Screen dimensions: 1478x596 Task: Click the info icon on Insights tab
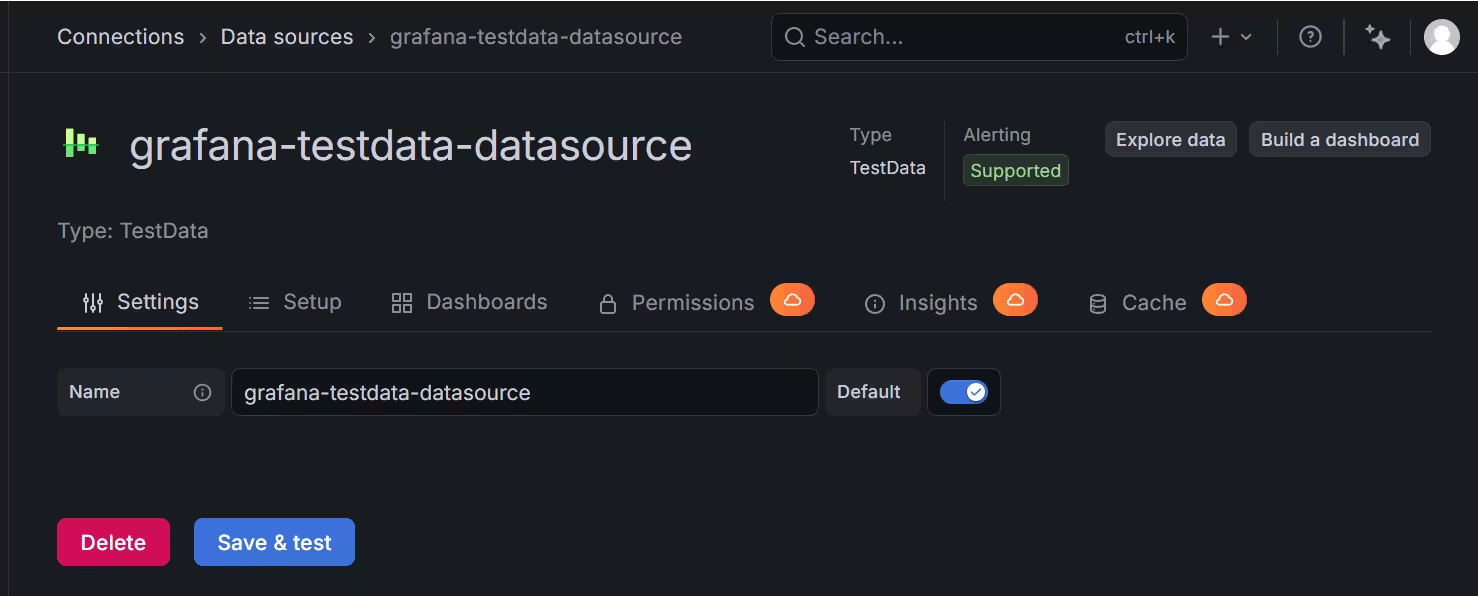coord(874,304)
